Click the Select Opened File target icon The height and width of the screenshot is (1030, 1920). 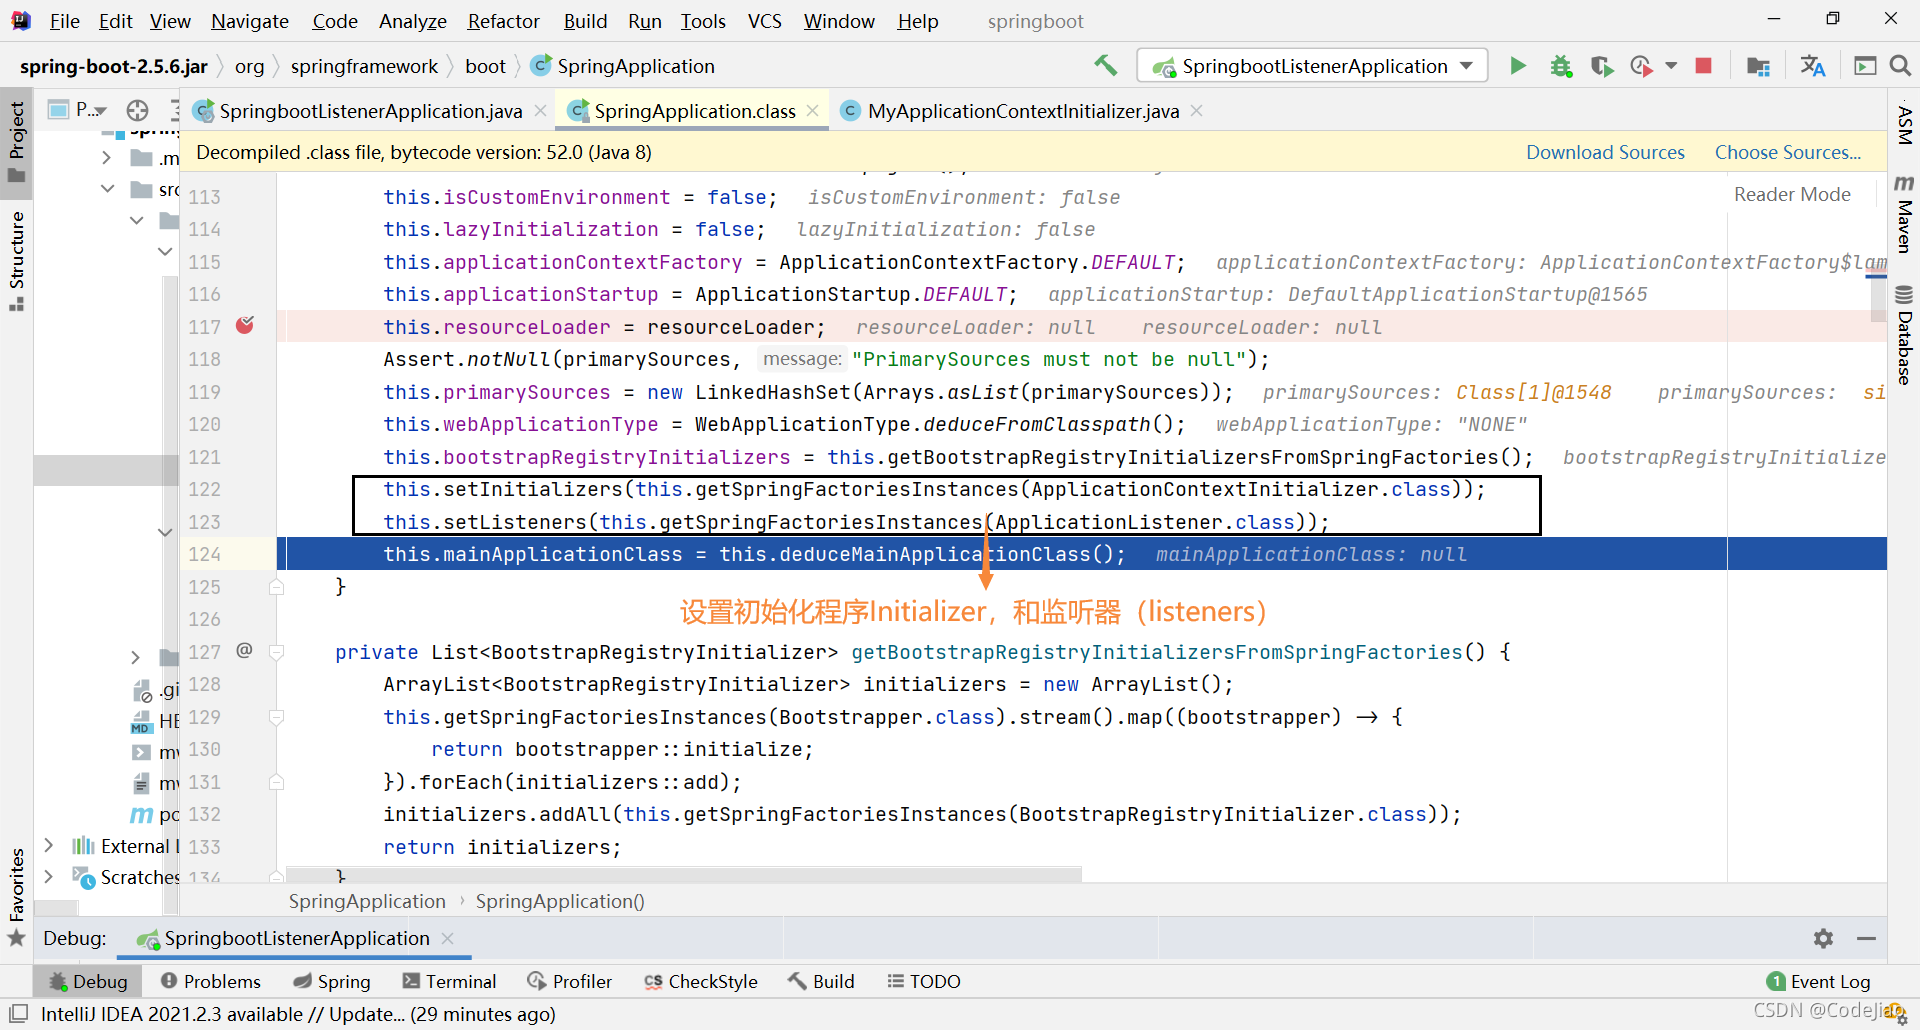point(138,110)
